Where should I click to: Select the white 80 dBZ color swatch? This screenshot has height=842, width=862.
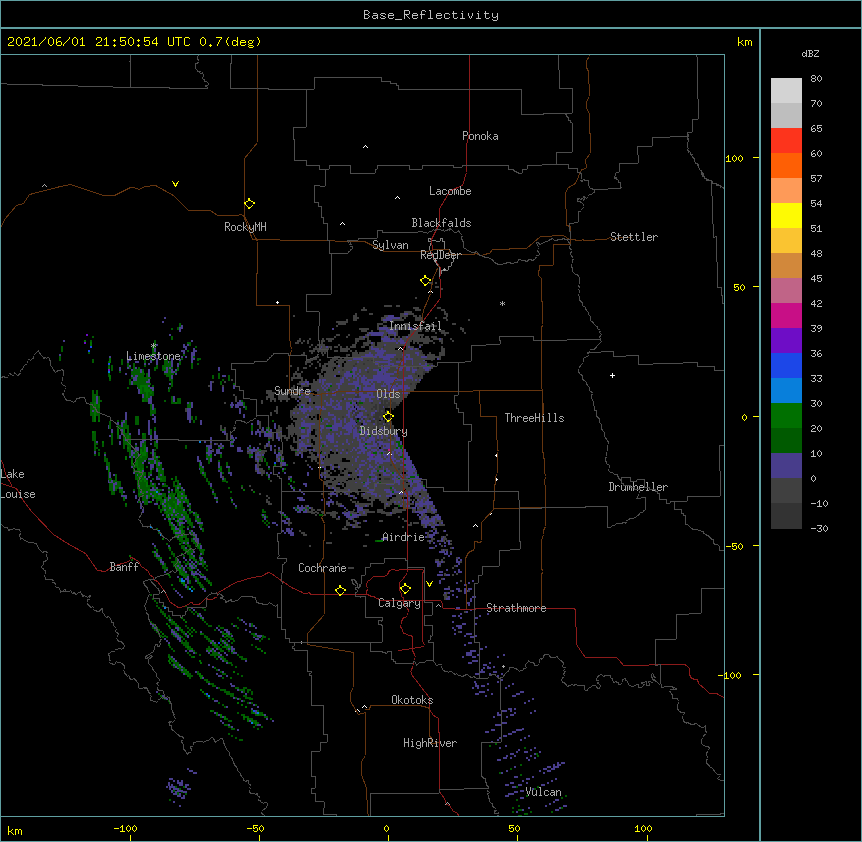tap(786, 90)
